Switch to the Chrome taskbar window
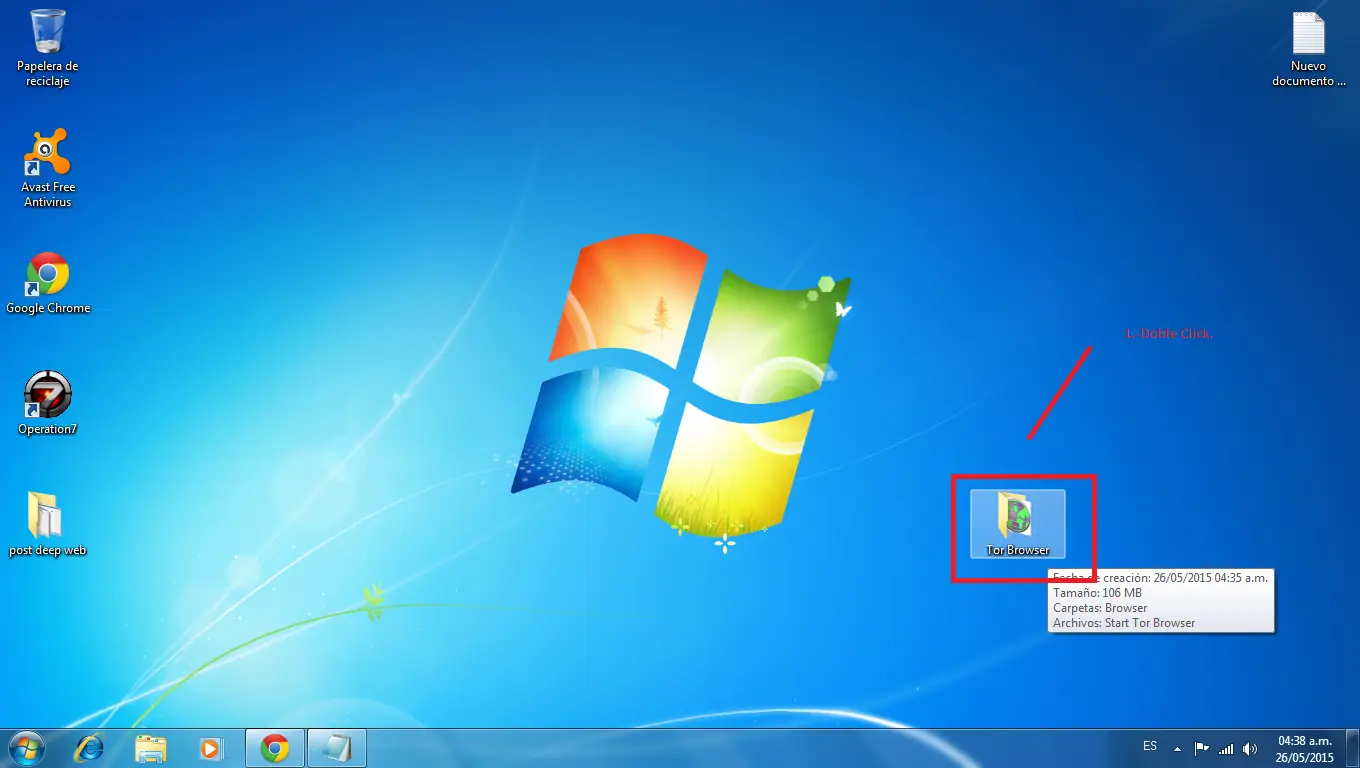This screenshot has height=768, width=1360. tap(274, 748)
